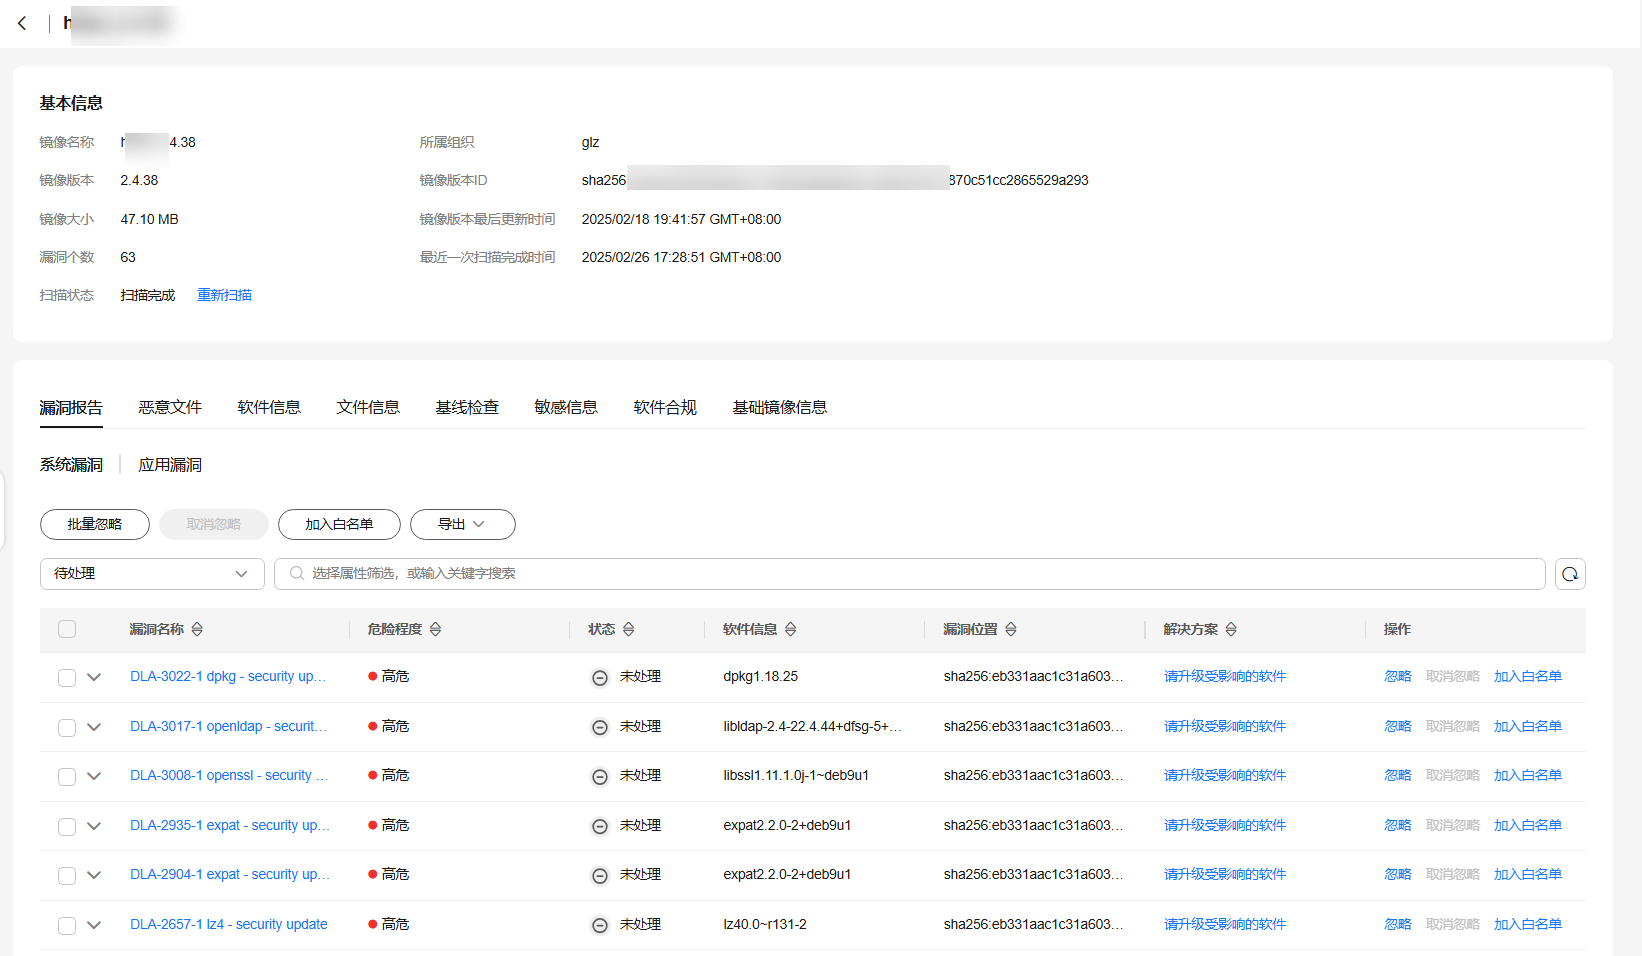The height and width of the screenshot is (956, 1642).
Task: Expand the DLA-3022-1 dpkg row details
Action: point(94,677)
